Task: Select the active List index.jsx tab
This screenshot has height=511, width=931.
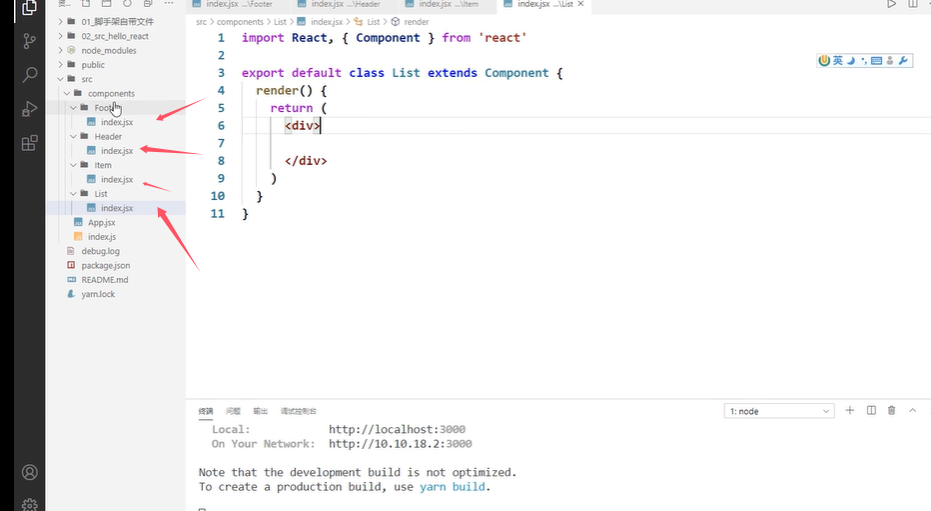Action: click(544, 4)
